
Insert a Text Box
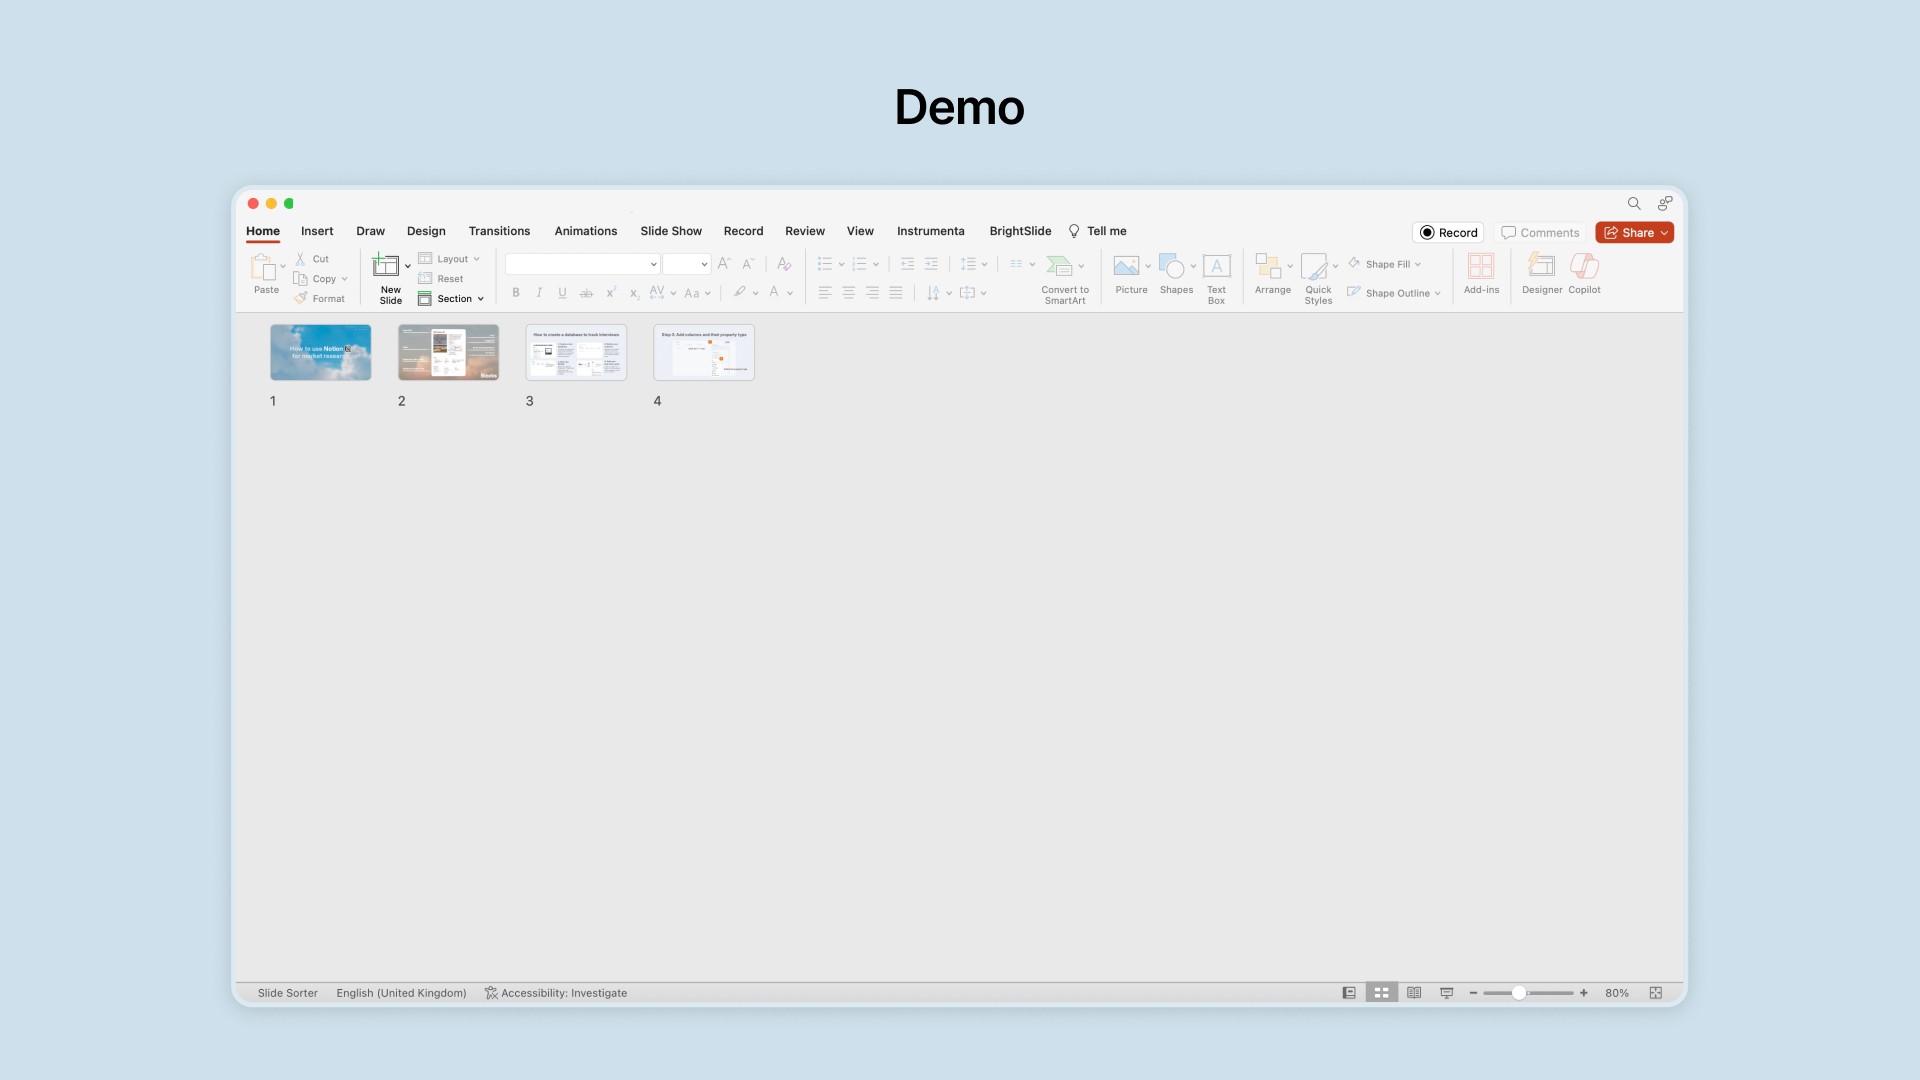(1216, 266)
